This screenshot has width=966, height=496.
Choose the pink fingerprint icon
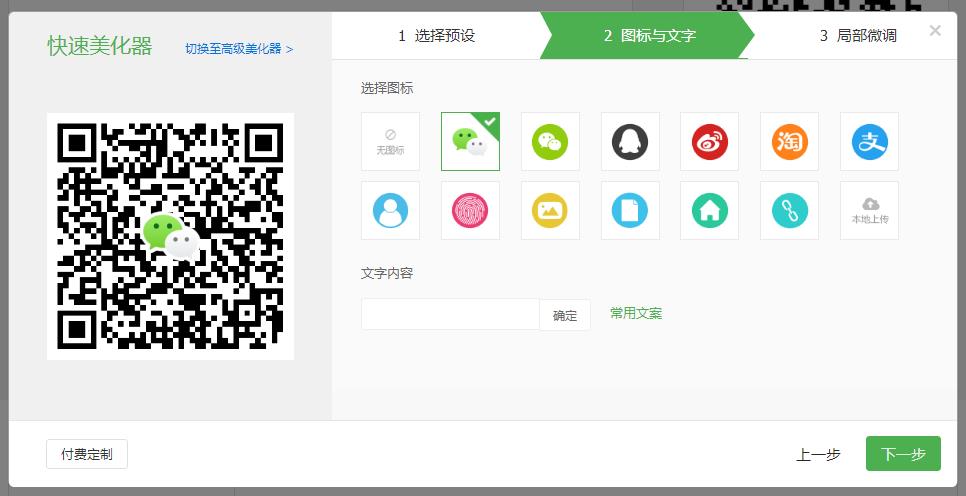click(470, 211)
